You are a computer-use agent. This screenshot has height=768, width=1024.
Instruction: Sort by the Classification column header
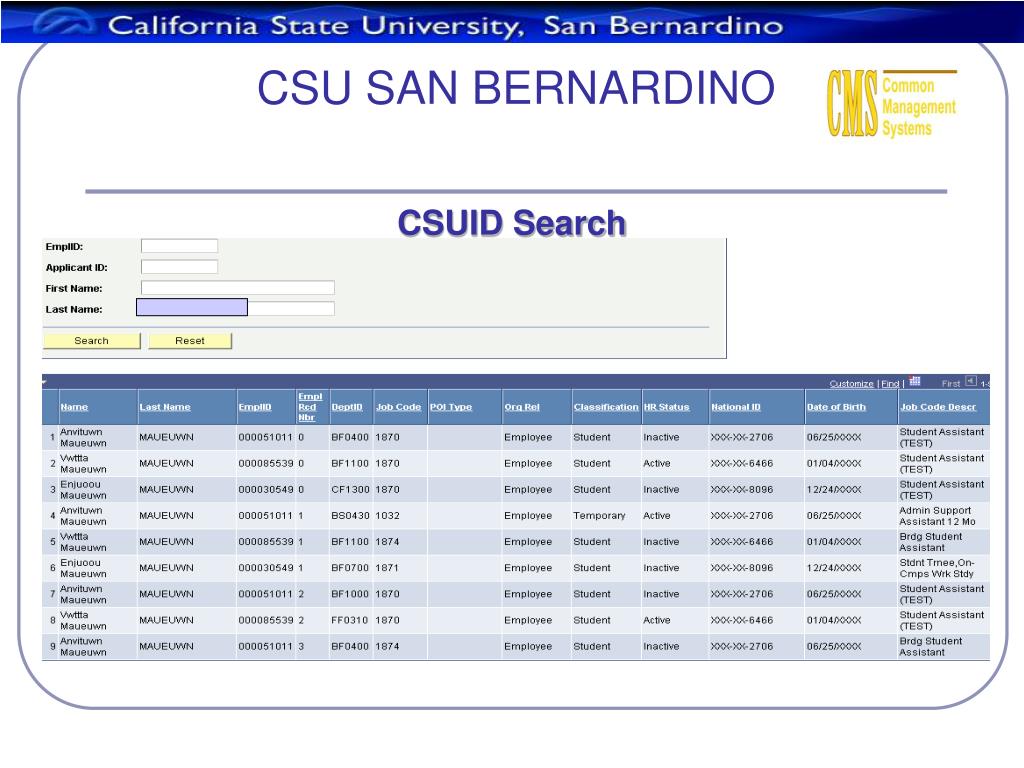click(606, 407)
